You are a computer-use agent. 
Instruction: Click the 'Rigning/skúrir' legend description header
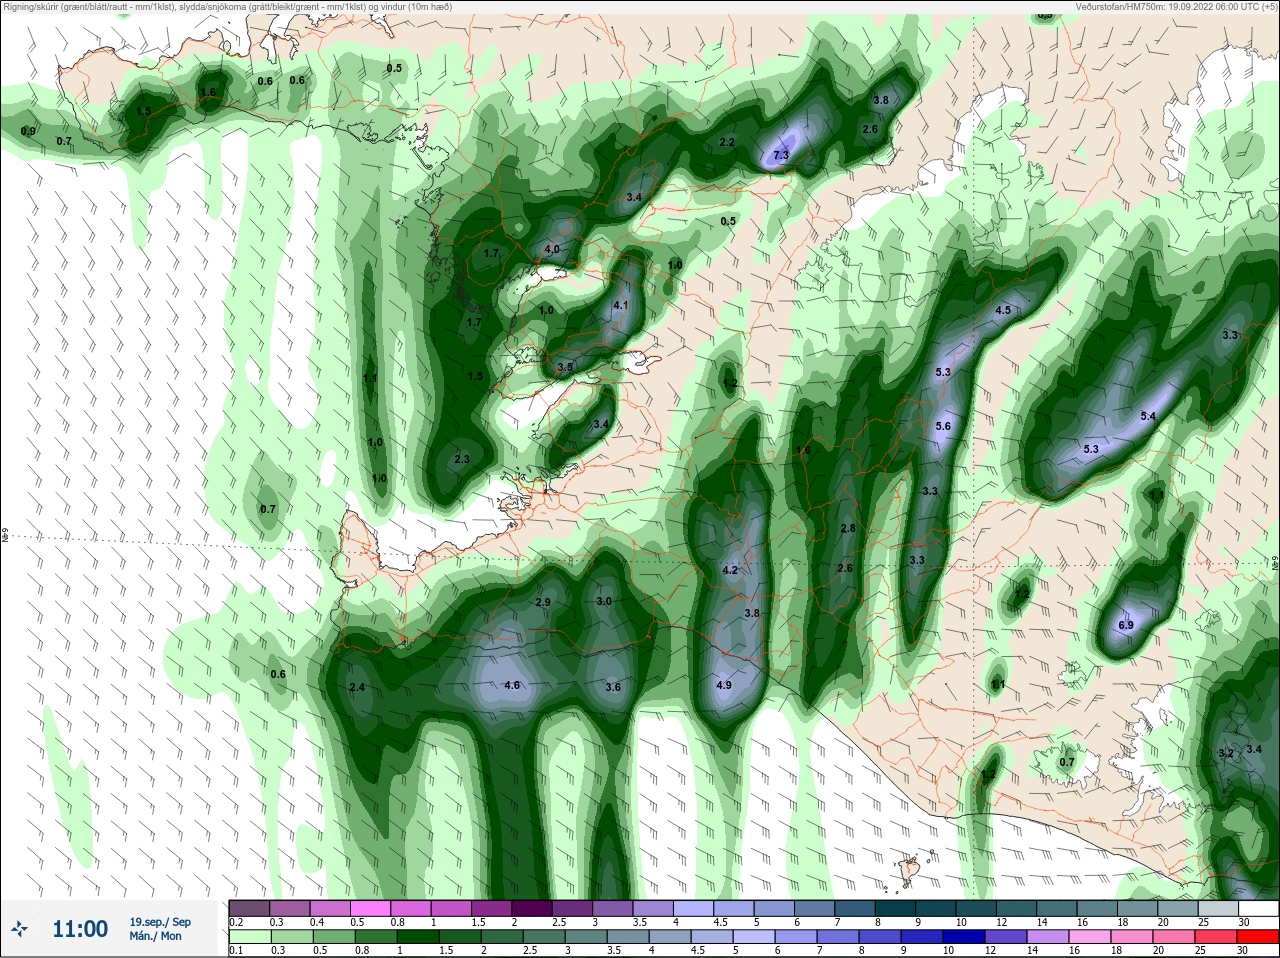point(227,7)
